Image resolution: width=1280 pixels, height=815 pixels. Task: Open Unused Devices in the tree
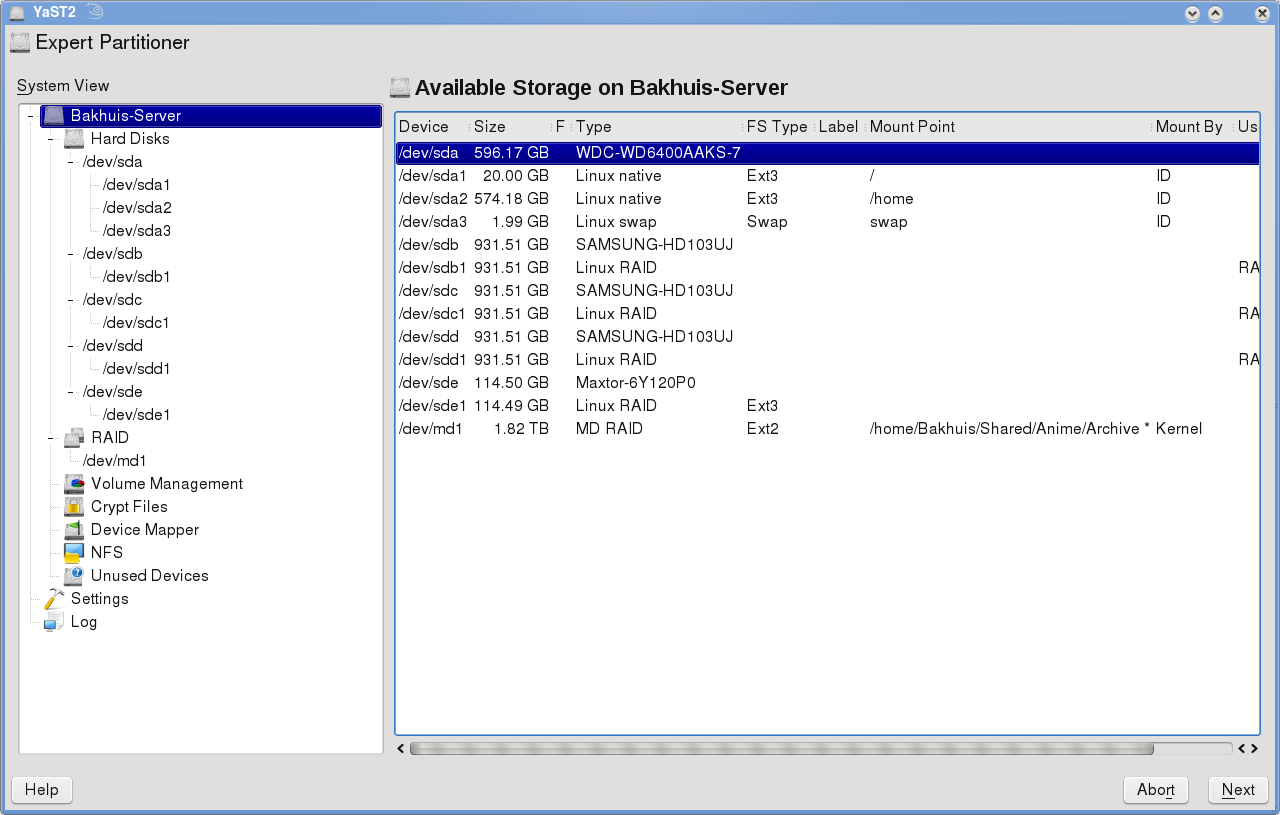click(150, 576)
